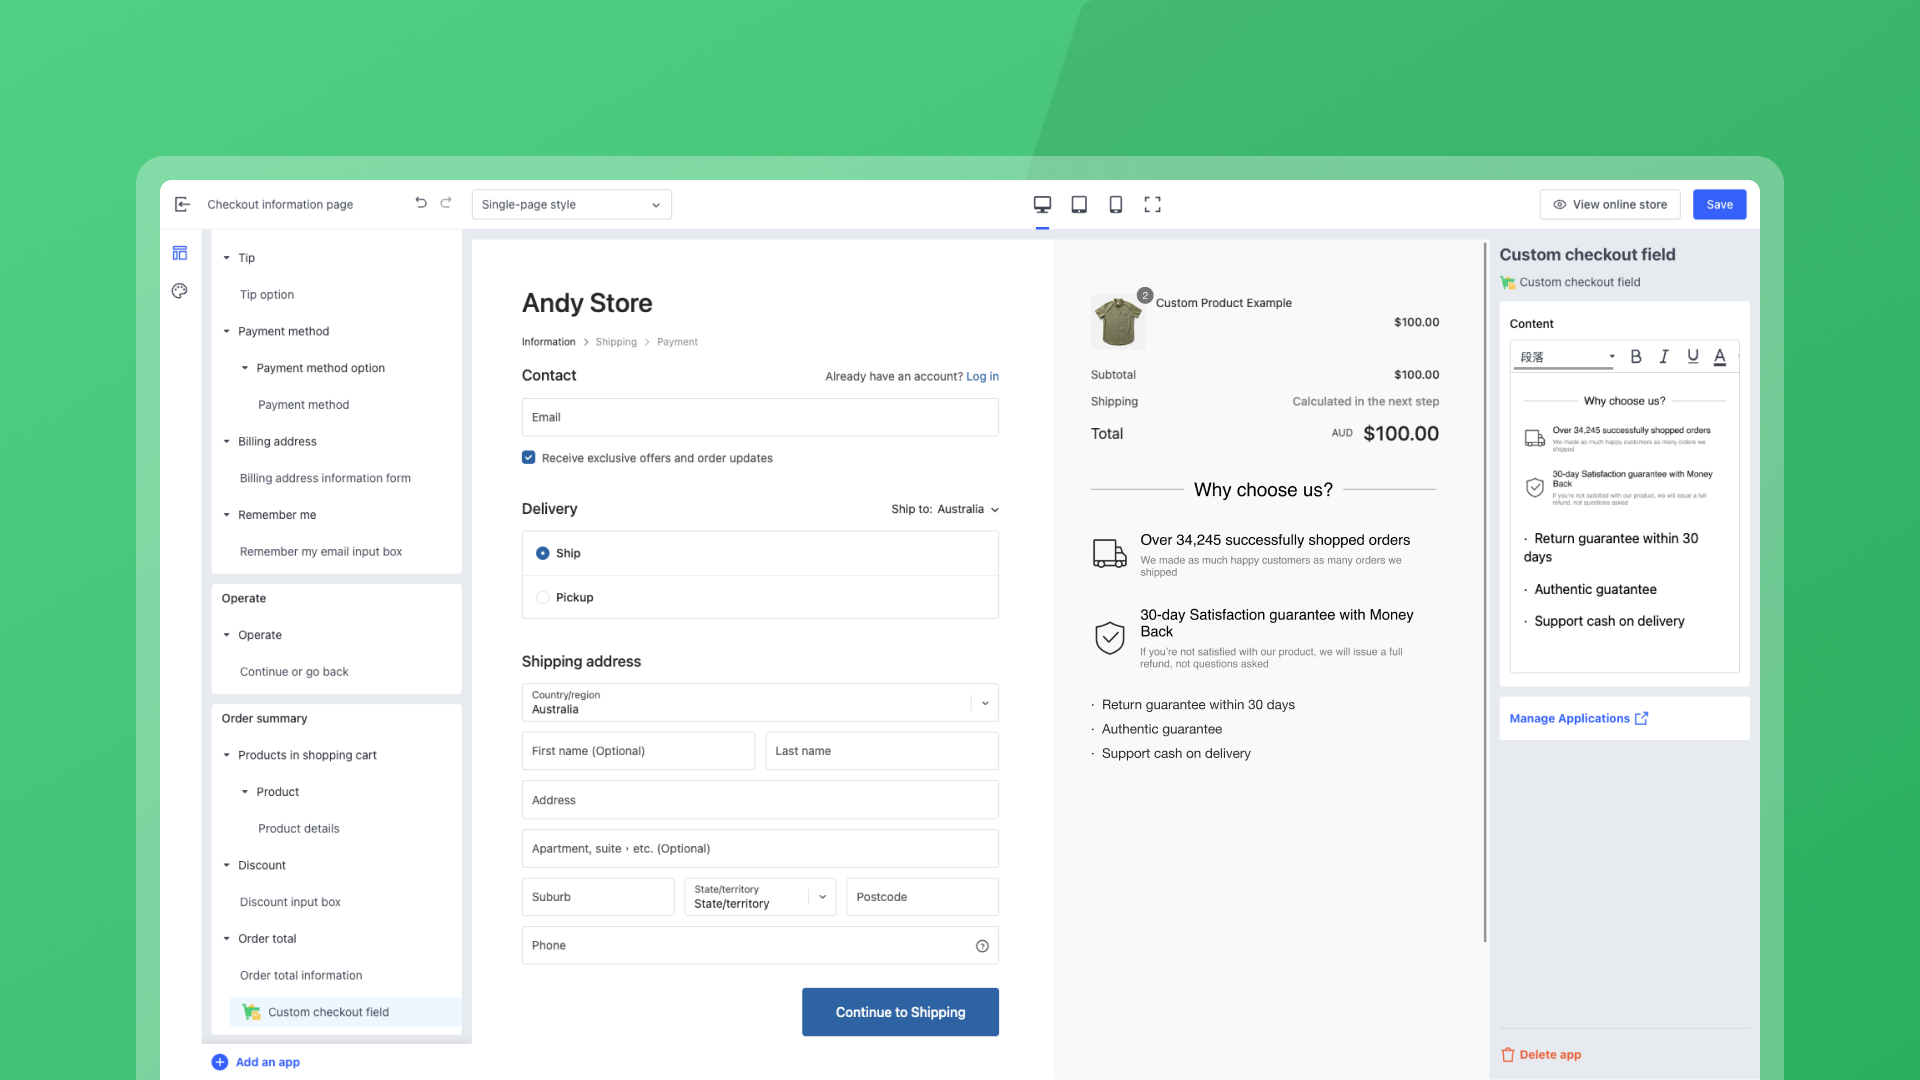Select Tip option in sidebar
1920x1080 pixels.
tap(267, 295)
